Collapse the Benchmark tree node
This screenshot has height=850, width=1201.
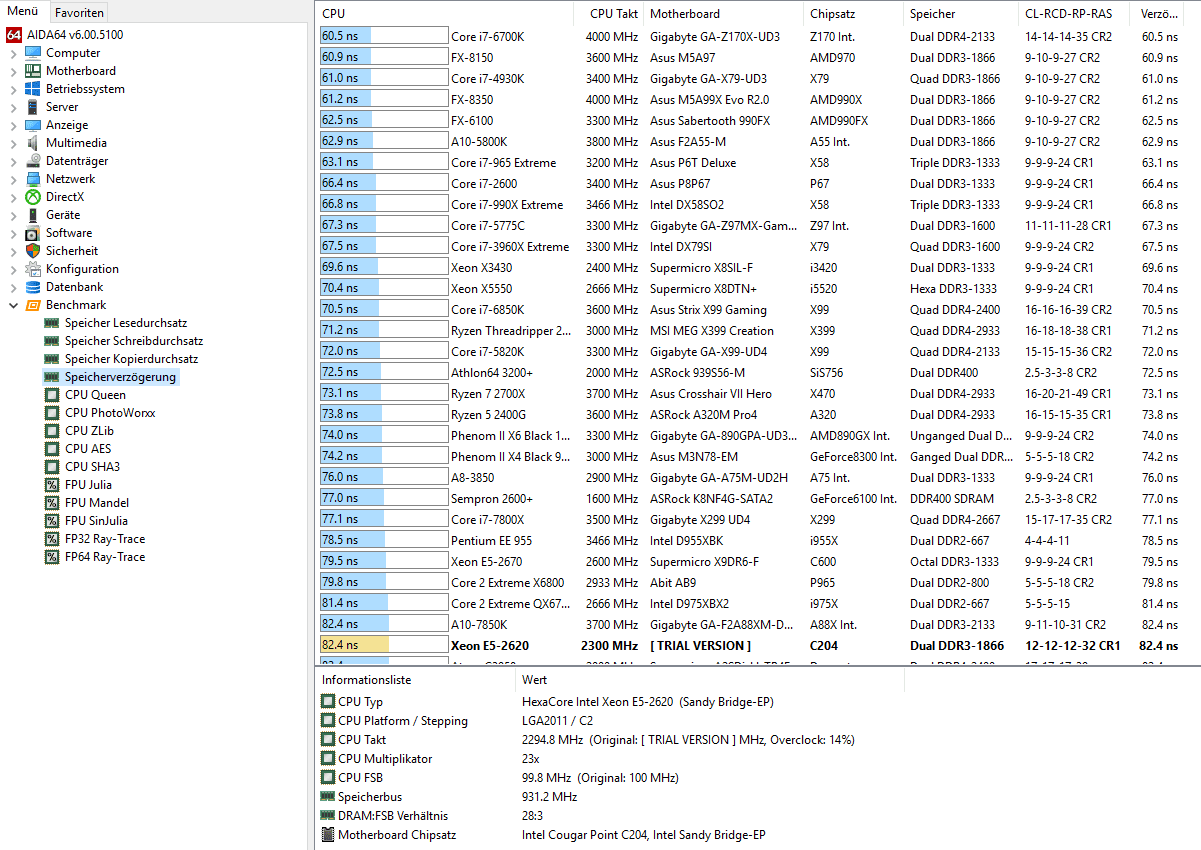click(13, 305)
